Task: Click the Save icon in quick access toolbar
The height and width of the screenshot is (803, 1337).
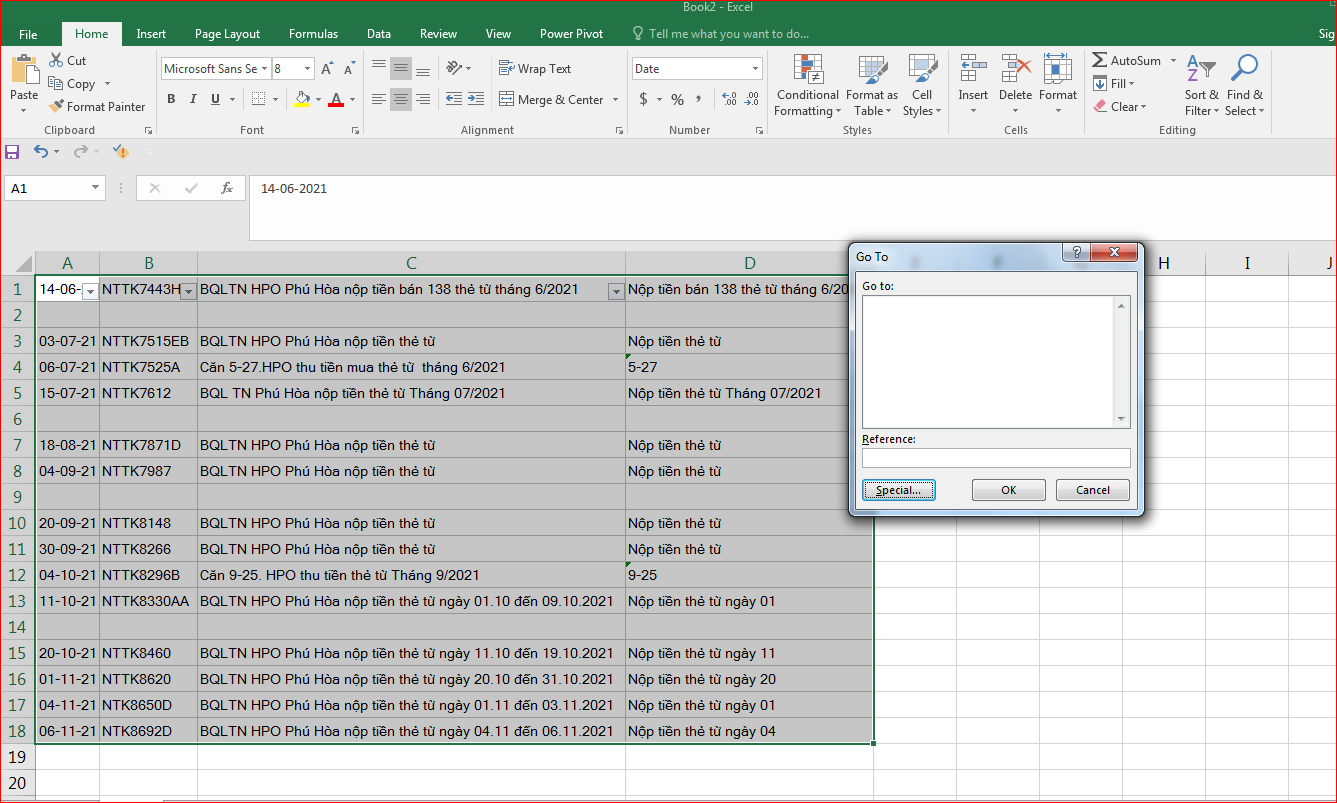Action: click(x=12, y=152)
